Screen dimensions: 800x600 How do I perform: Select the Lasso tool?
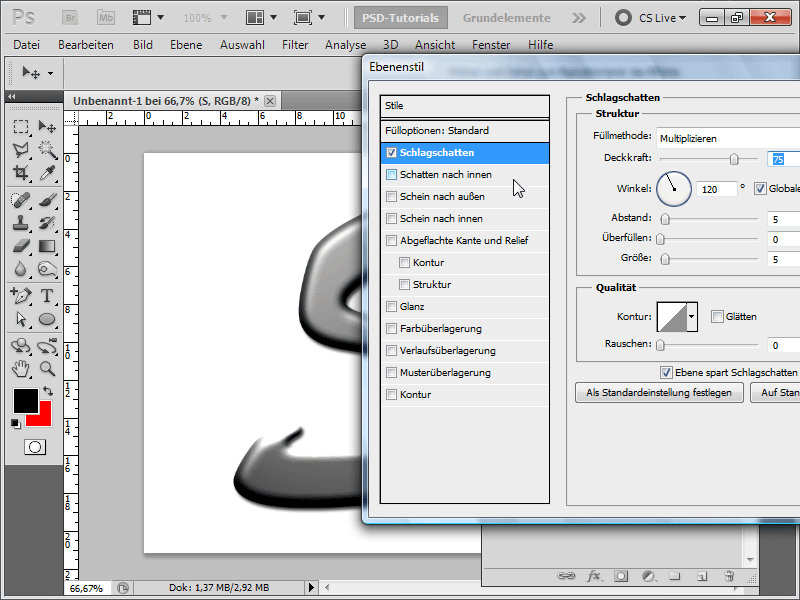click(21, 150)
